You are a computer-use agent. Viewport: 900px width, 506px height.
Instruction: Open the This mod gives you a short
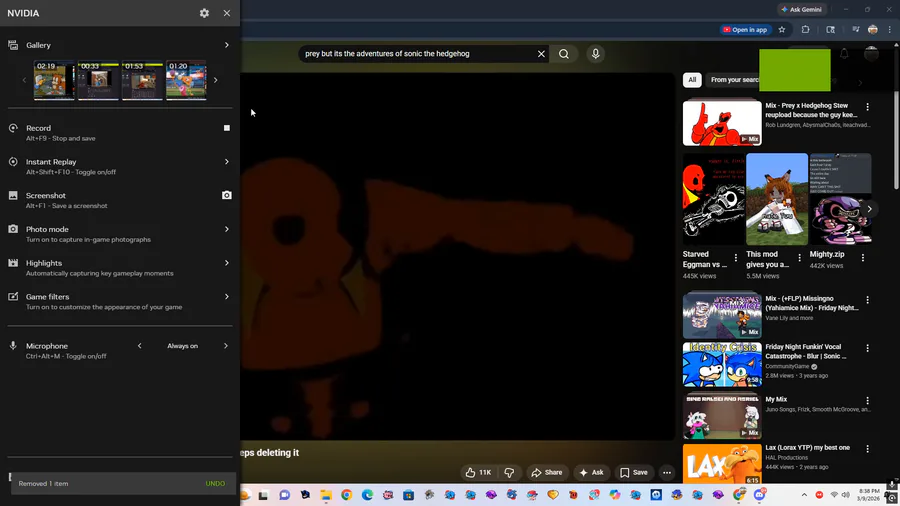[777, 199]
